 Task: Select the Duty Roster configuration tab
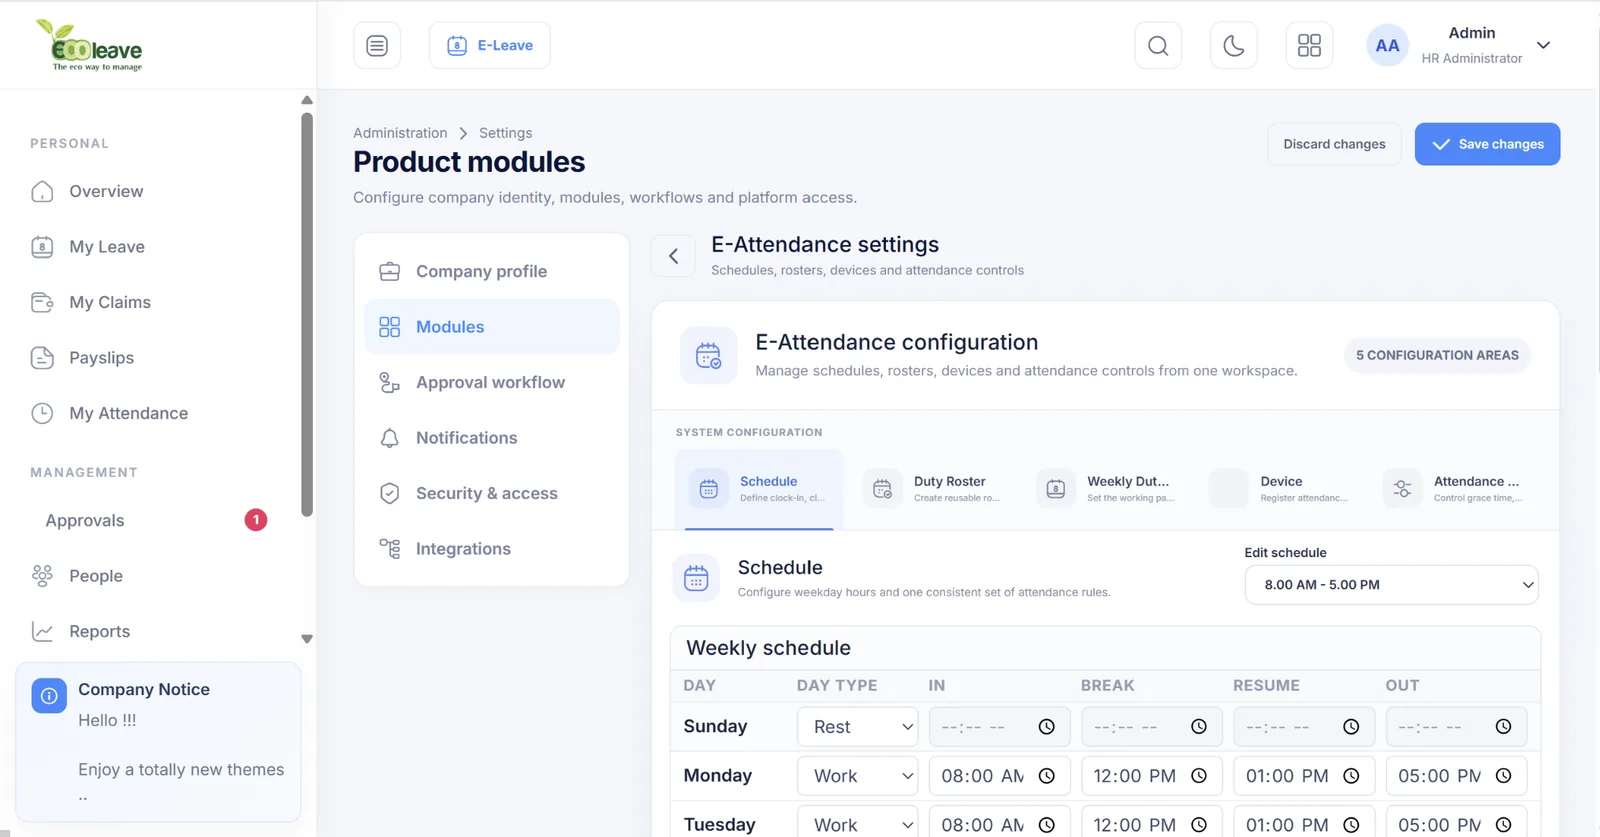[x=933, y=489]
